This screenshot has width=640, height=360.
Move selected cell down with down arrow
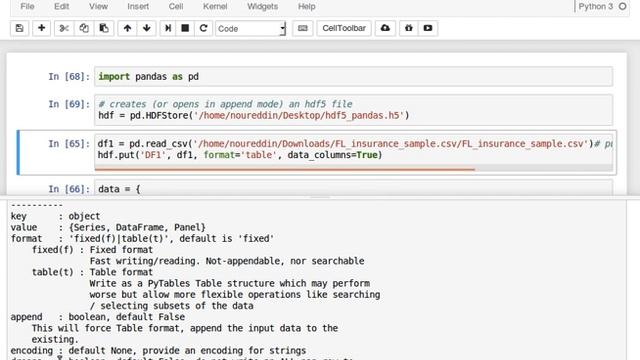click(x=147, y=28)
